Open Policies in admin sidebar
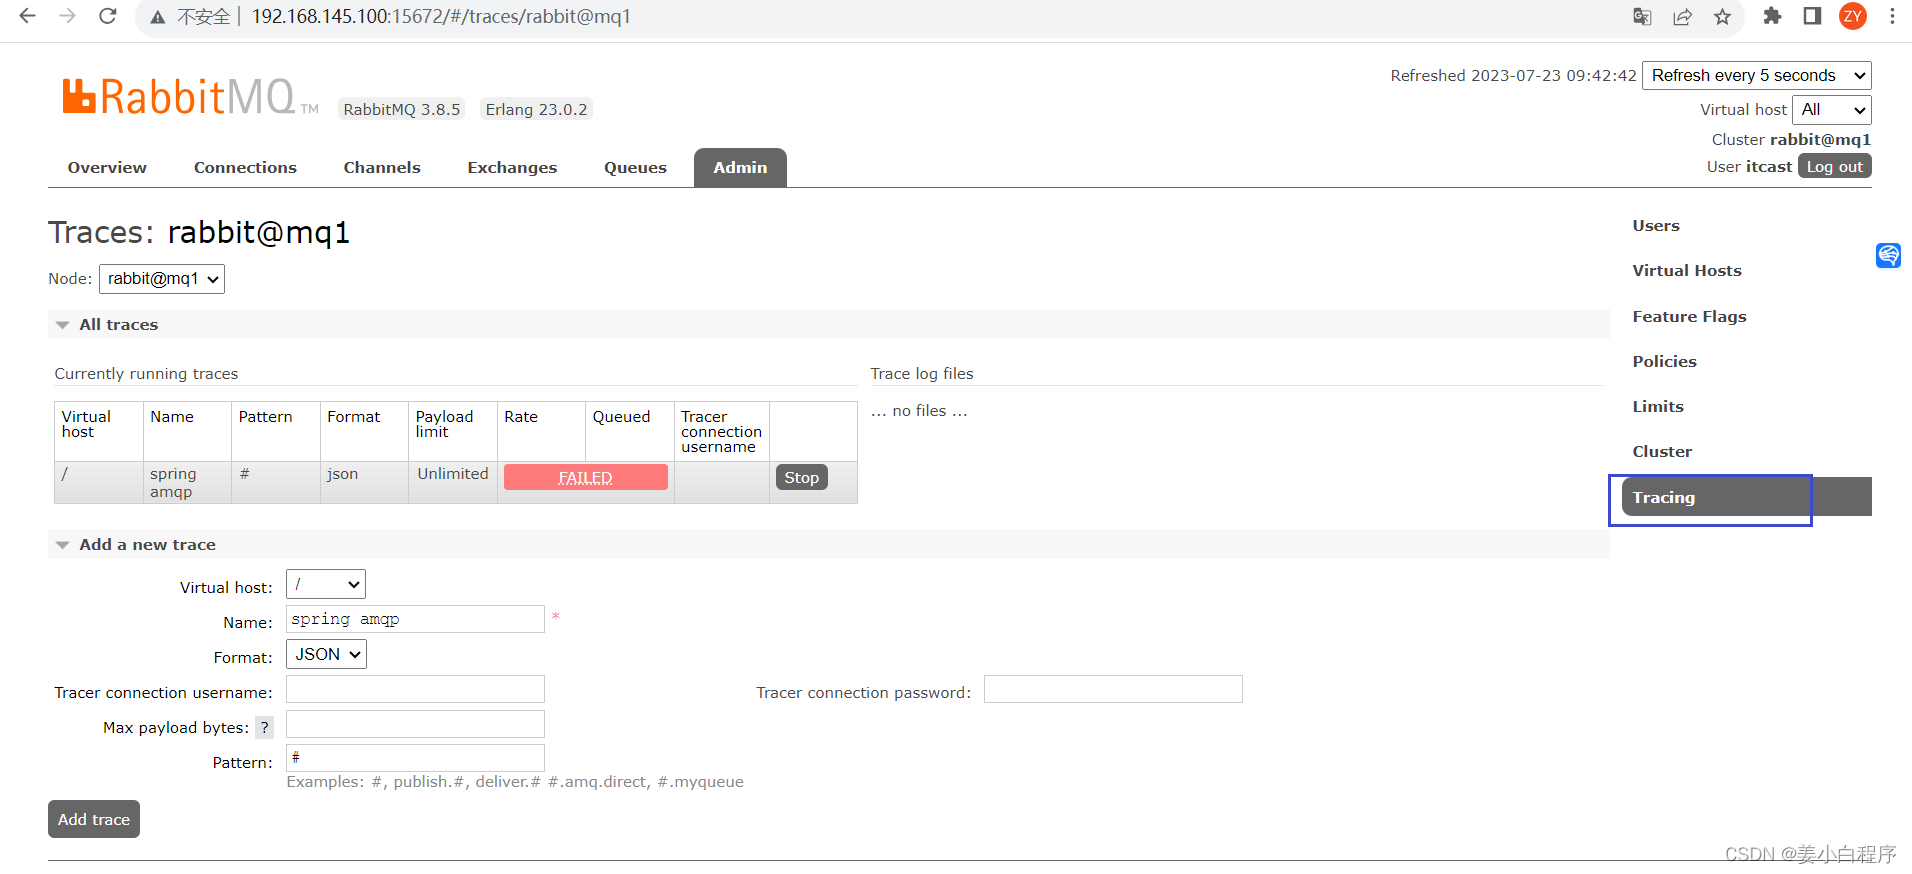 click(1664, 362)
